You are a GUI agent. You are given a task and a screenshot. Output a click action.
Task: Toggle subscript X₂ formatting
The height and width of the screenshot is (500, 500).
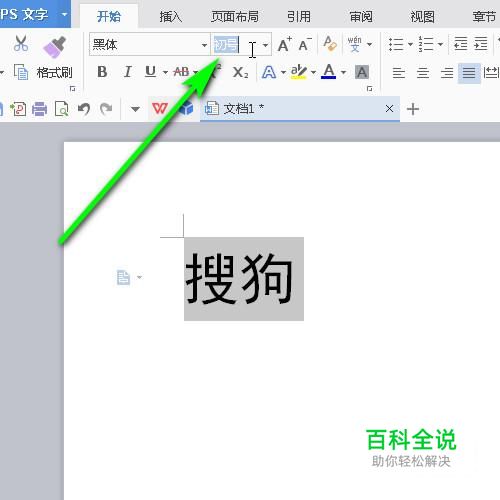240,72
